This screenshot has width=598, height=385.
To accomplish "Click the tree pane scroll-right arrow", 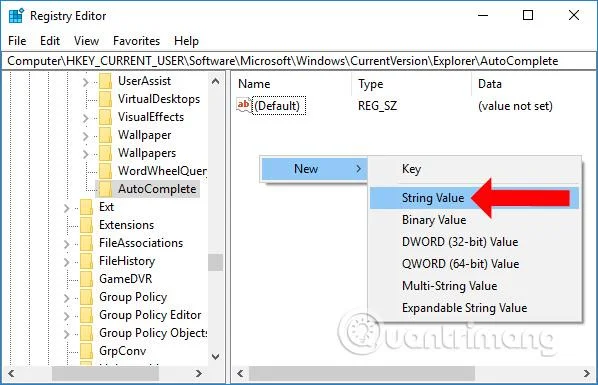I will (198, 373).
